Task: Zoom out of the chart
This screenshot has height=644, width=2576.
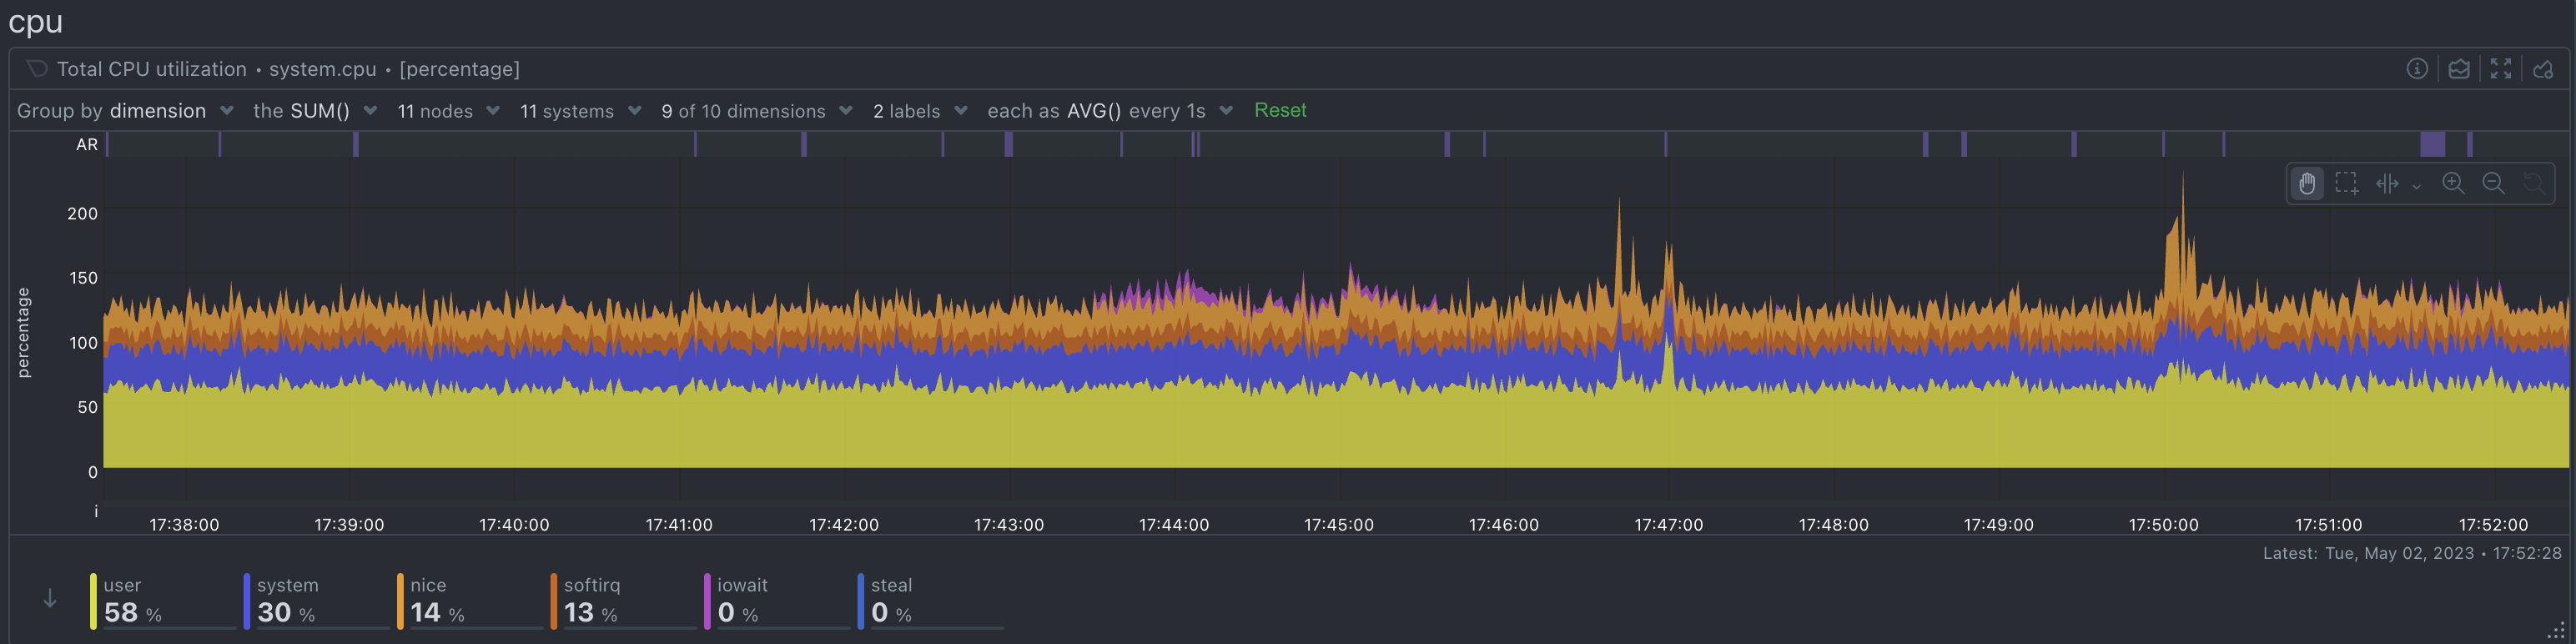Action: coord(2493,184)
